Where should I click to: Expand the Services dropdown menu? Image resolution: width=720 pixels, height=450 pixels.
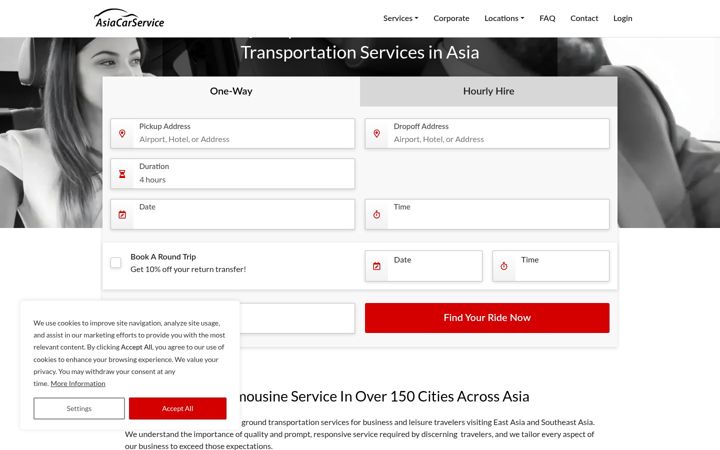click(x=400, y=18)
